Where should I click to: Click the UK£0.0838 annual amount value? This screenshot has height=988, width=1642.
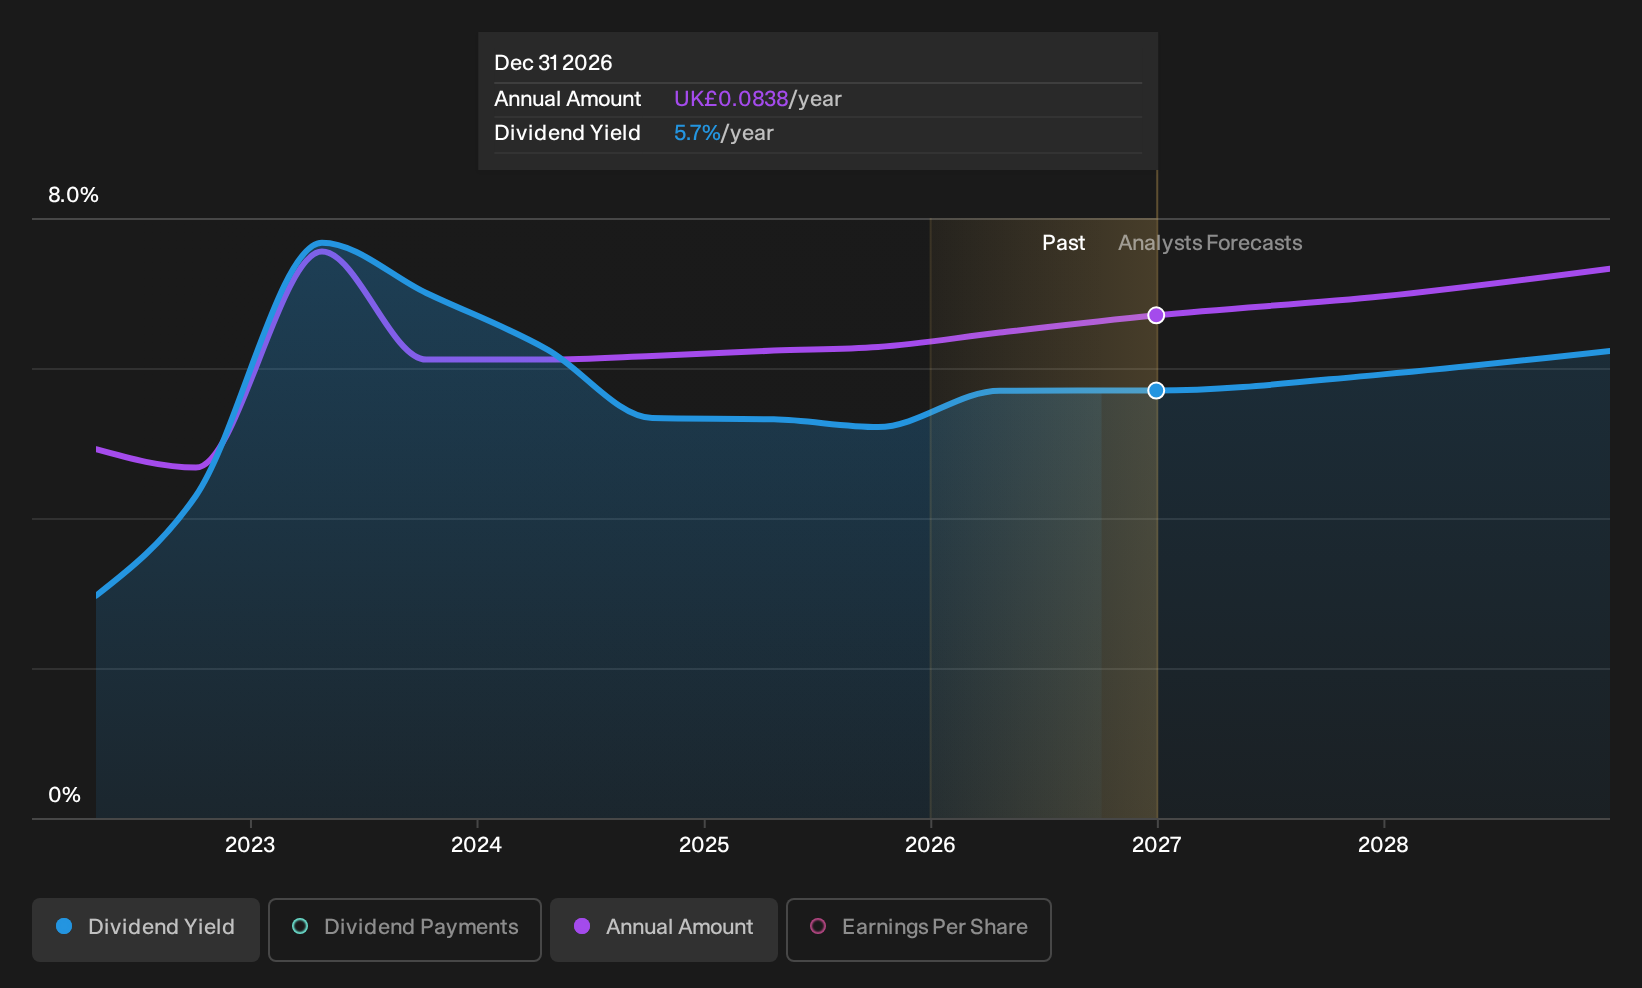(x=731, y=99)
